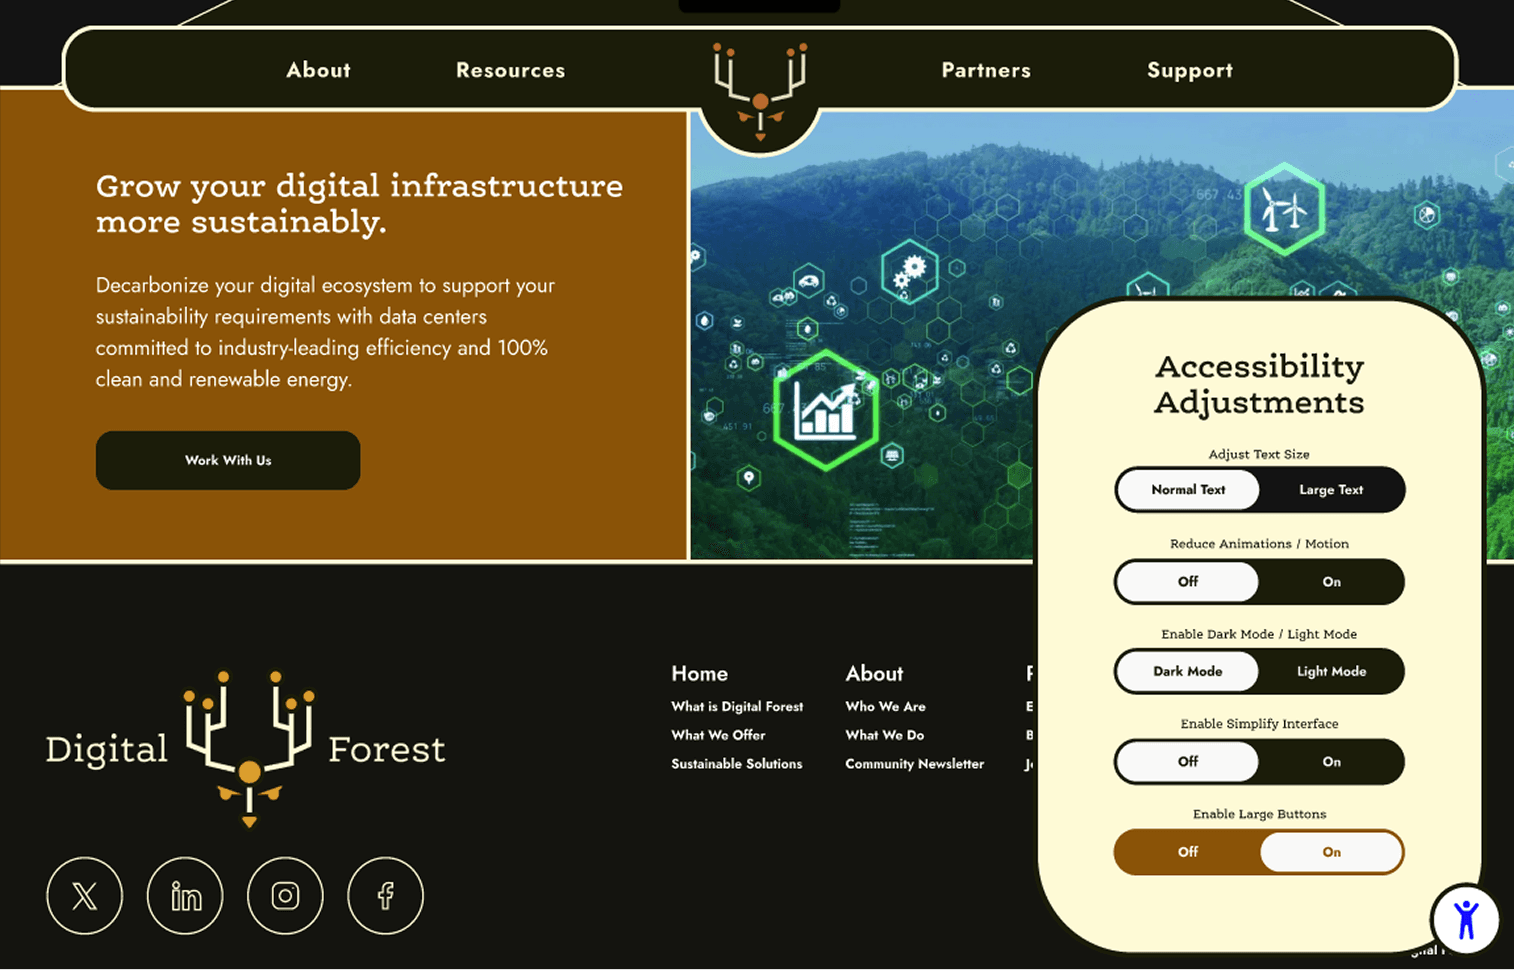Open the Support navbar menu
The image size is (1514, 970).
click(x=1190, y=71)
